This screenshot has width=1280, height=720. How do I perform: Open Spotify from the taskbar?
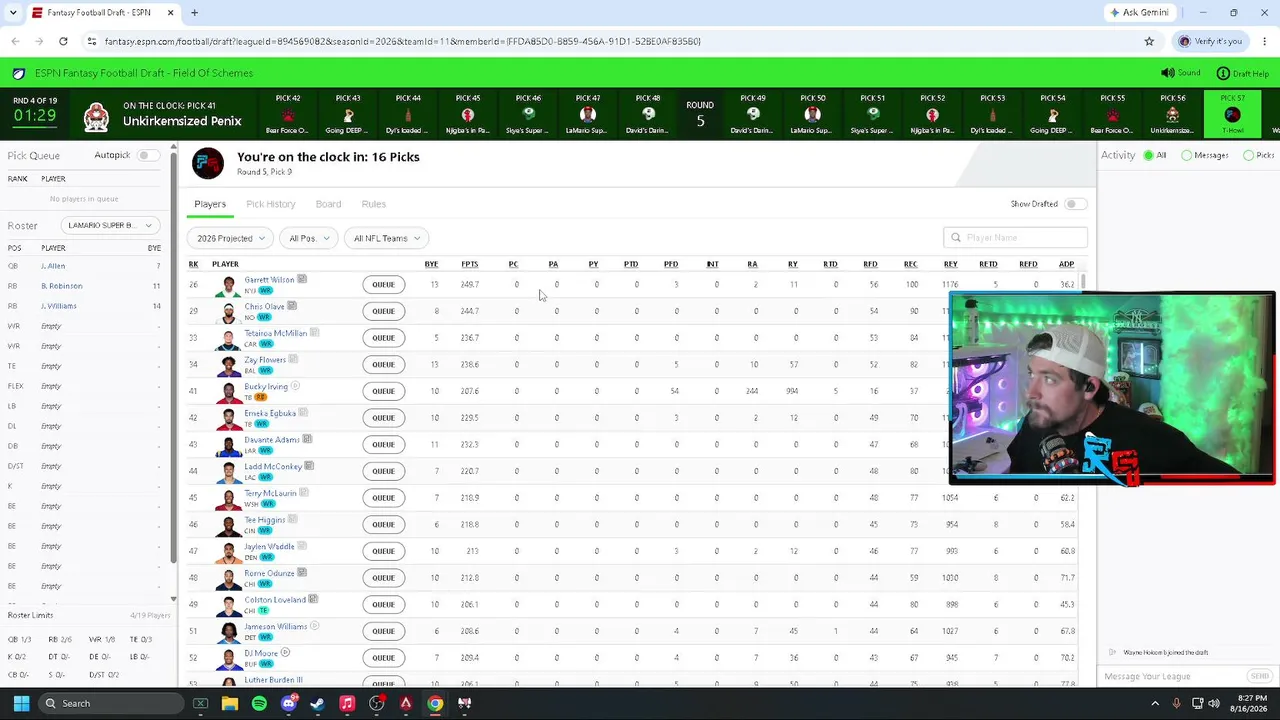point(259,703)
